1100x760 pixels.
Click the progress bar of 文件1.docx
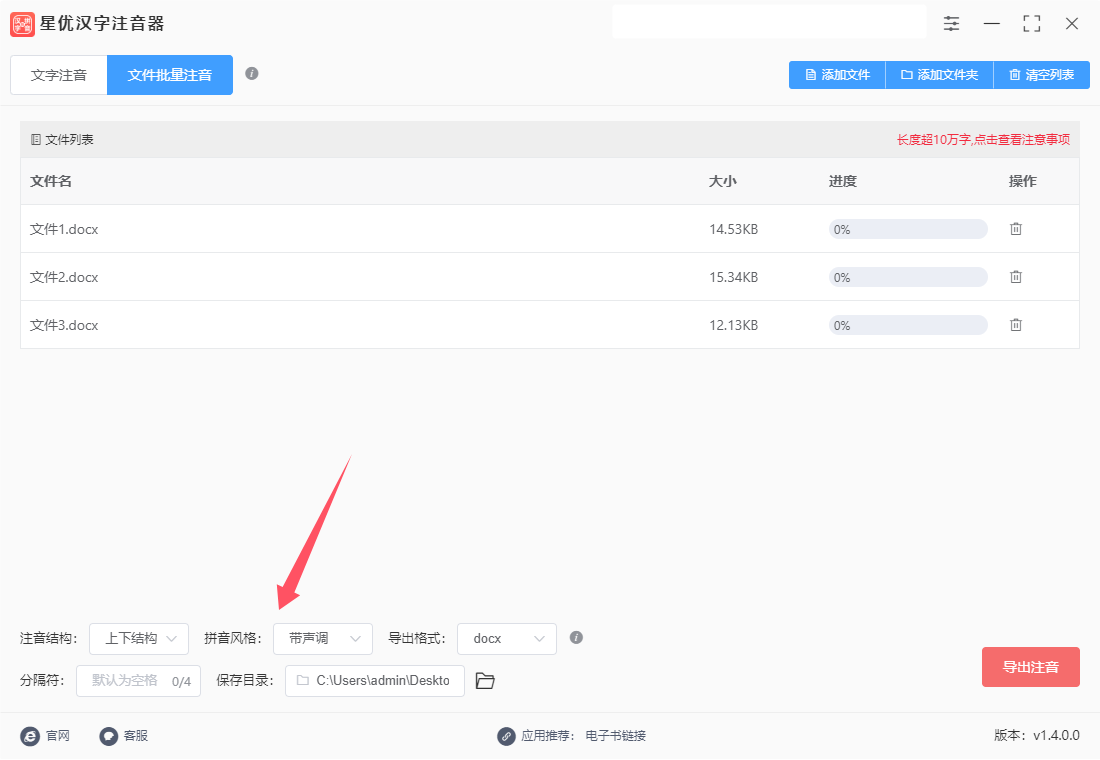908,229
